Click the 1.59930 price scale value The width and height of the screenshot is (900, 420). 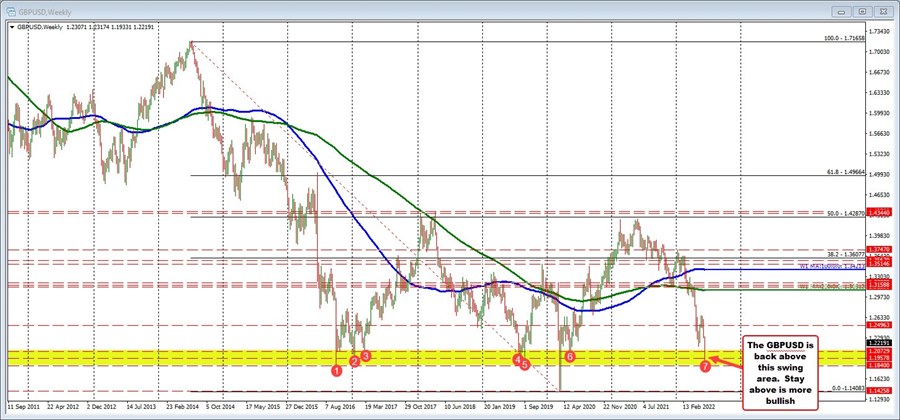click(x=877, y=114)
